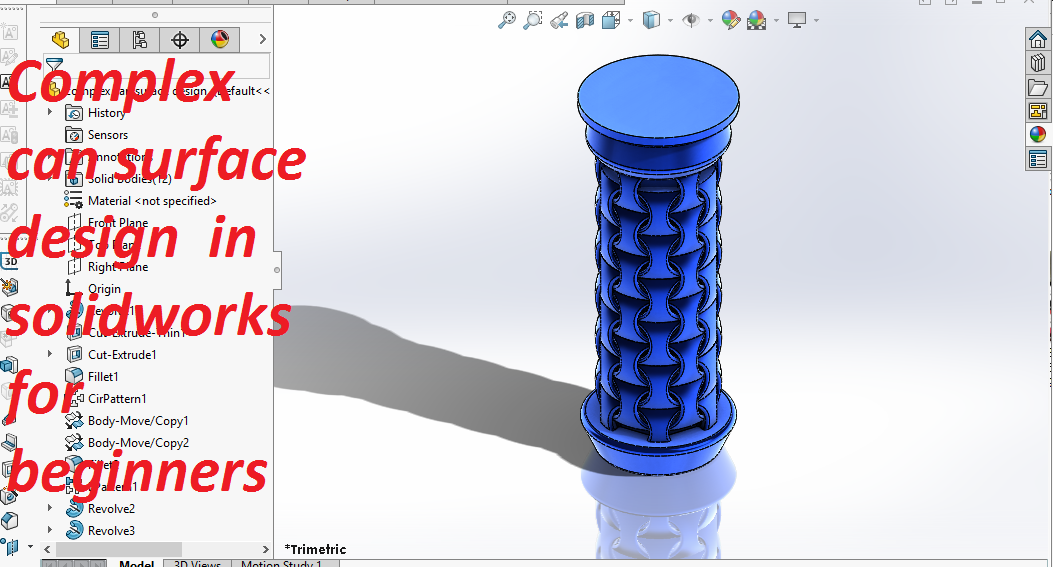Image resolution: width=1053 pixels, height=567 pixels.
Task: Click the Revolve3 feature icon
Action: 75,531
